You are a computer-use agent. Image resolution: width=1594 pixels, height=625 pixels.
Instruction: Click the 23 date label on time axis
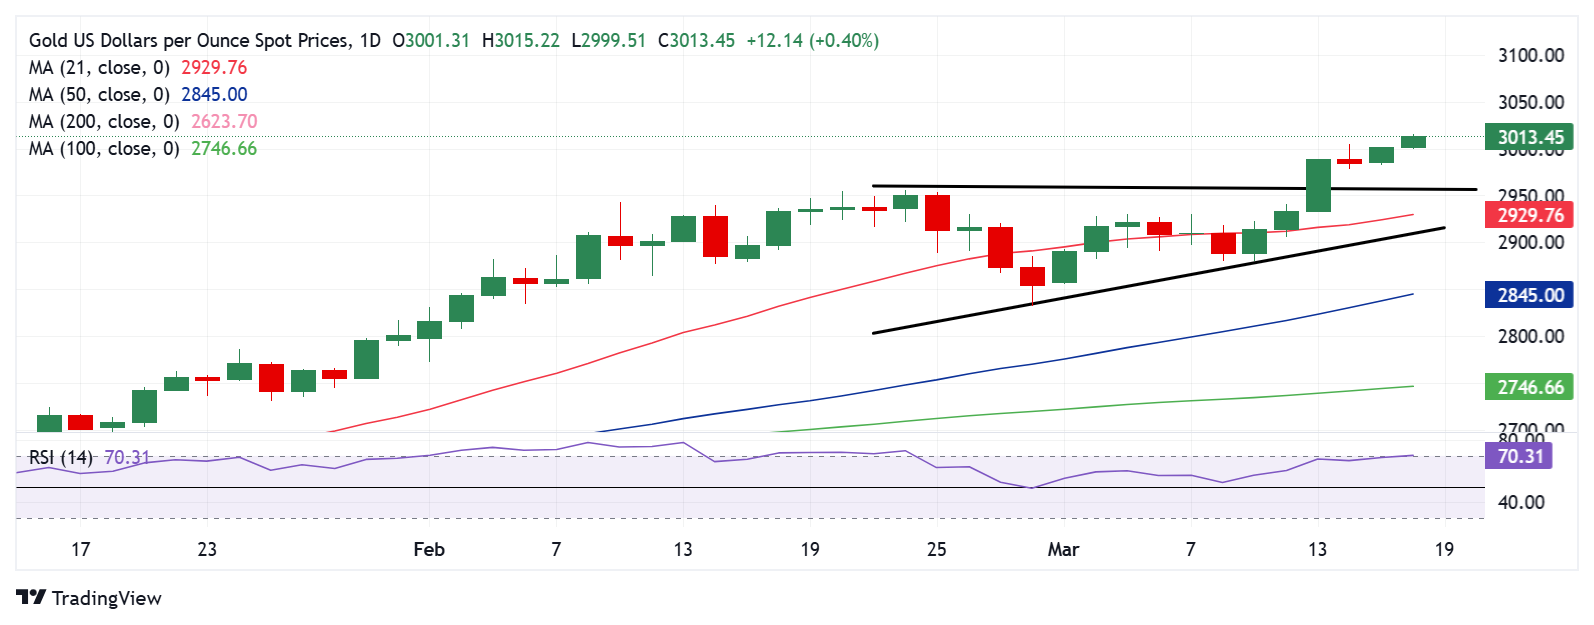click(207, 549)
